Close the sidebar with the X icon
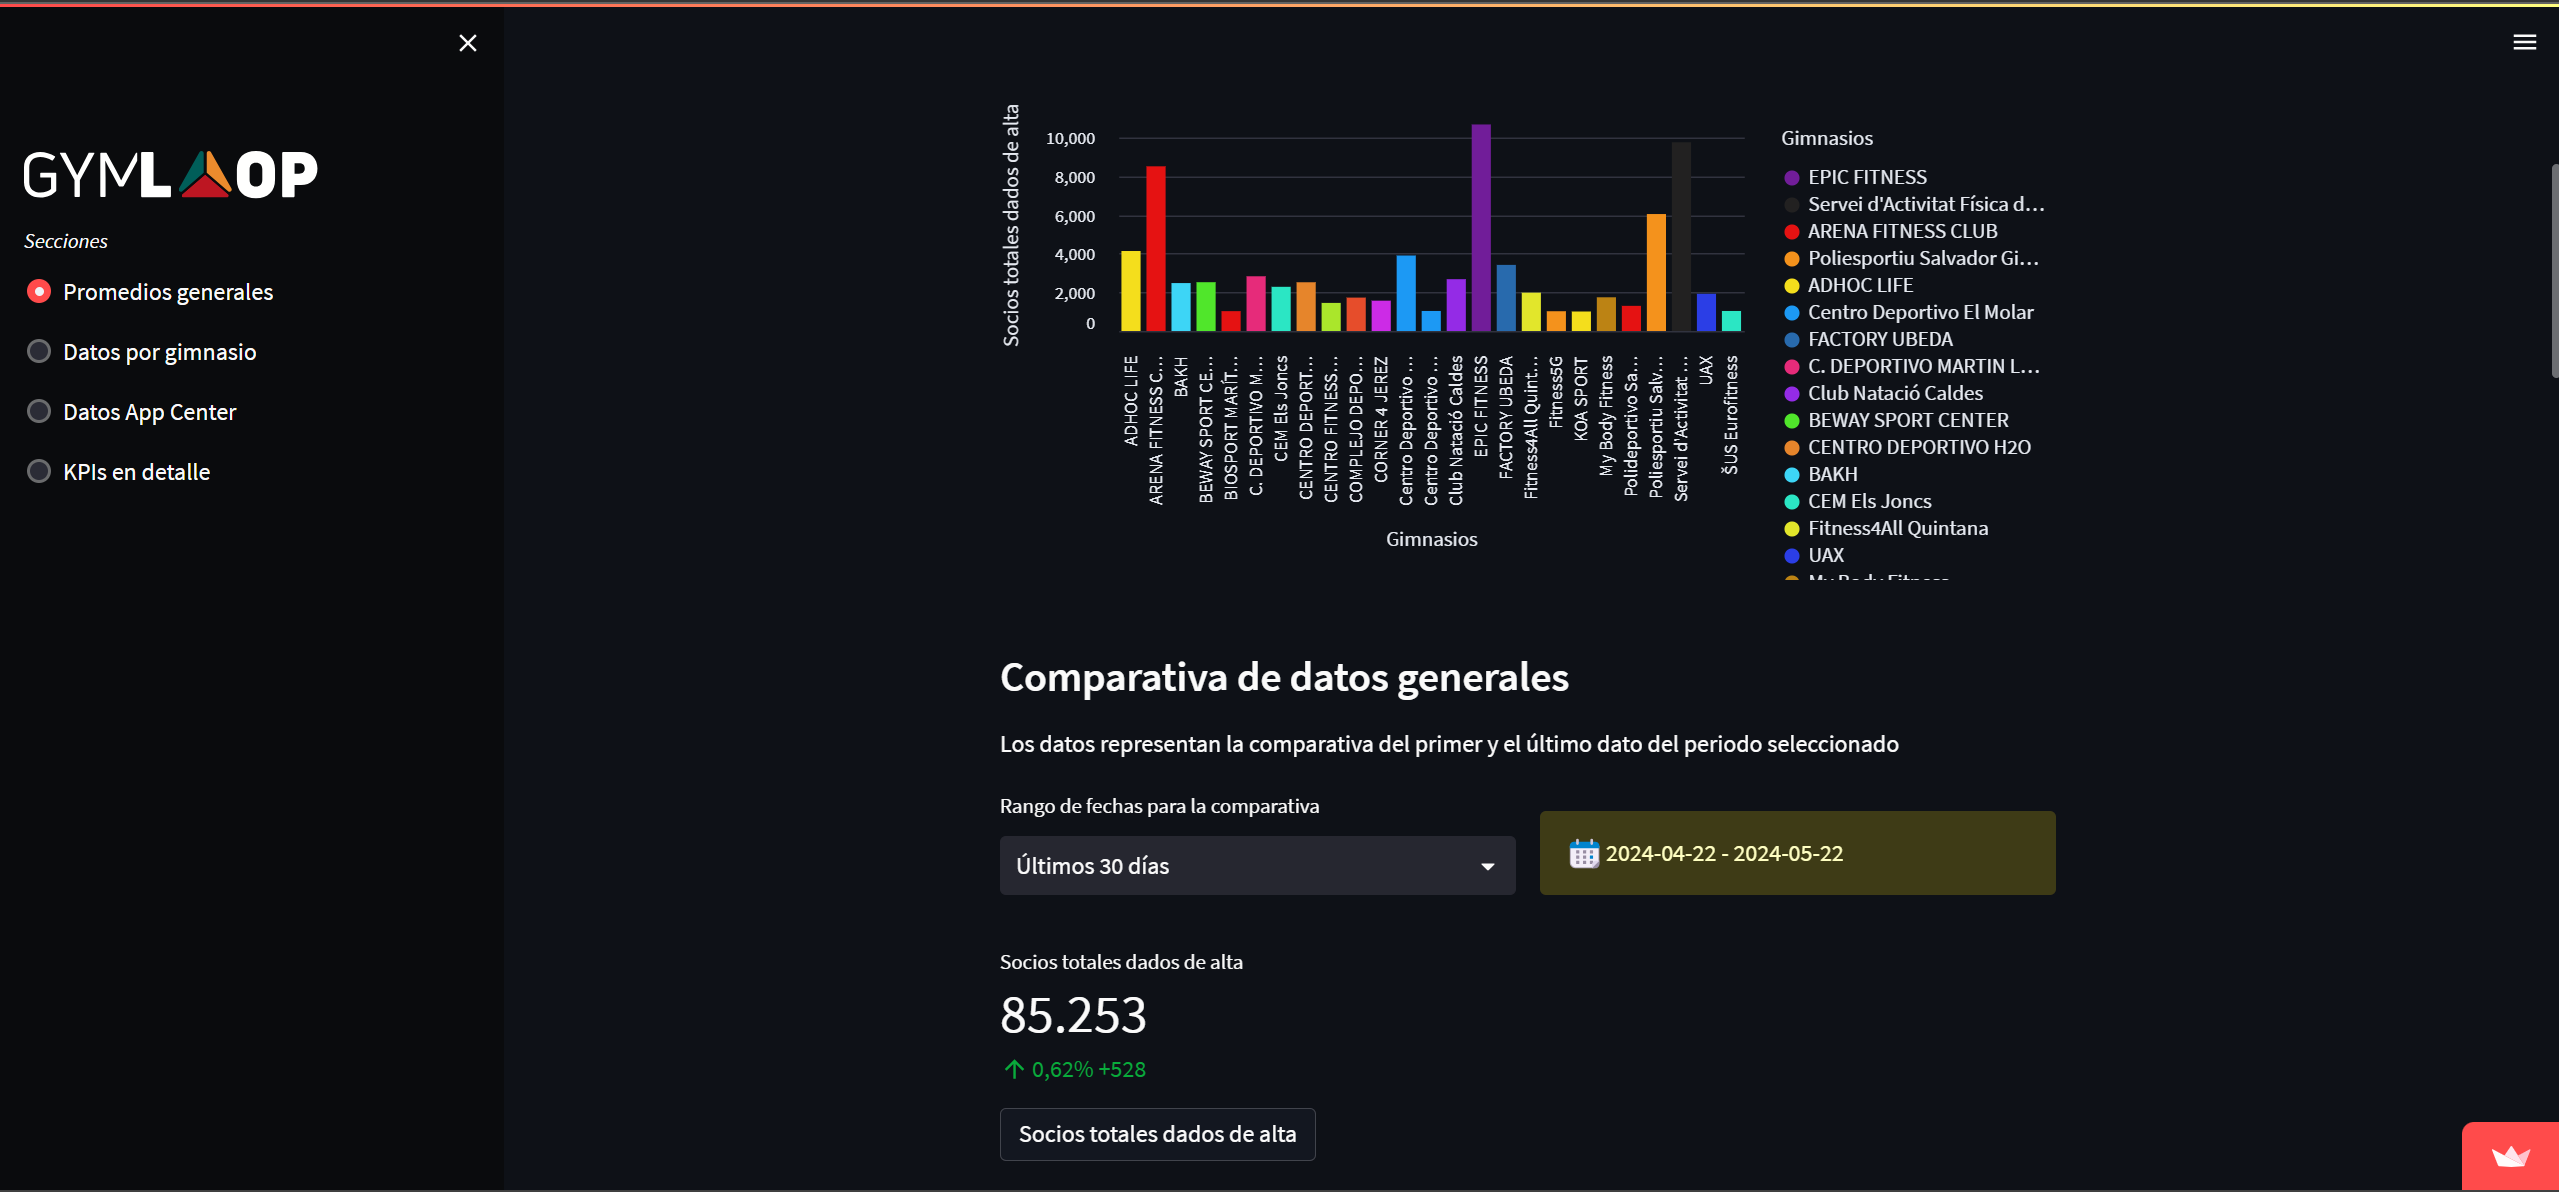The image size is (2559, 1192). coord(467,43)
